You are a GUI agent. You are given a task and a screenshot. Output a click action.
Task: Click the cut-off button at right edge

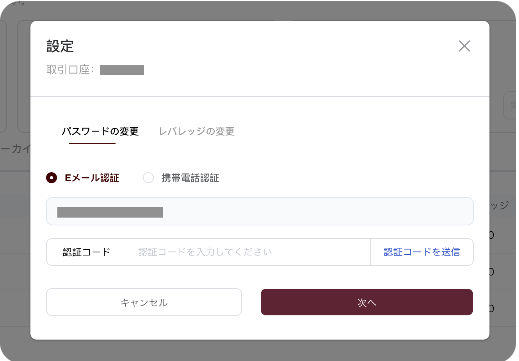510,105
